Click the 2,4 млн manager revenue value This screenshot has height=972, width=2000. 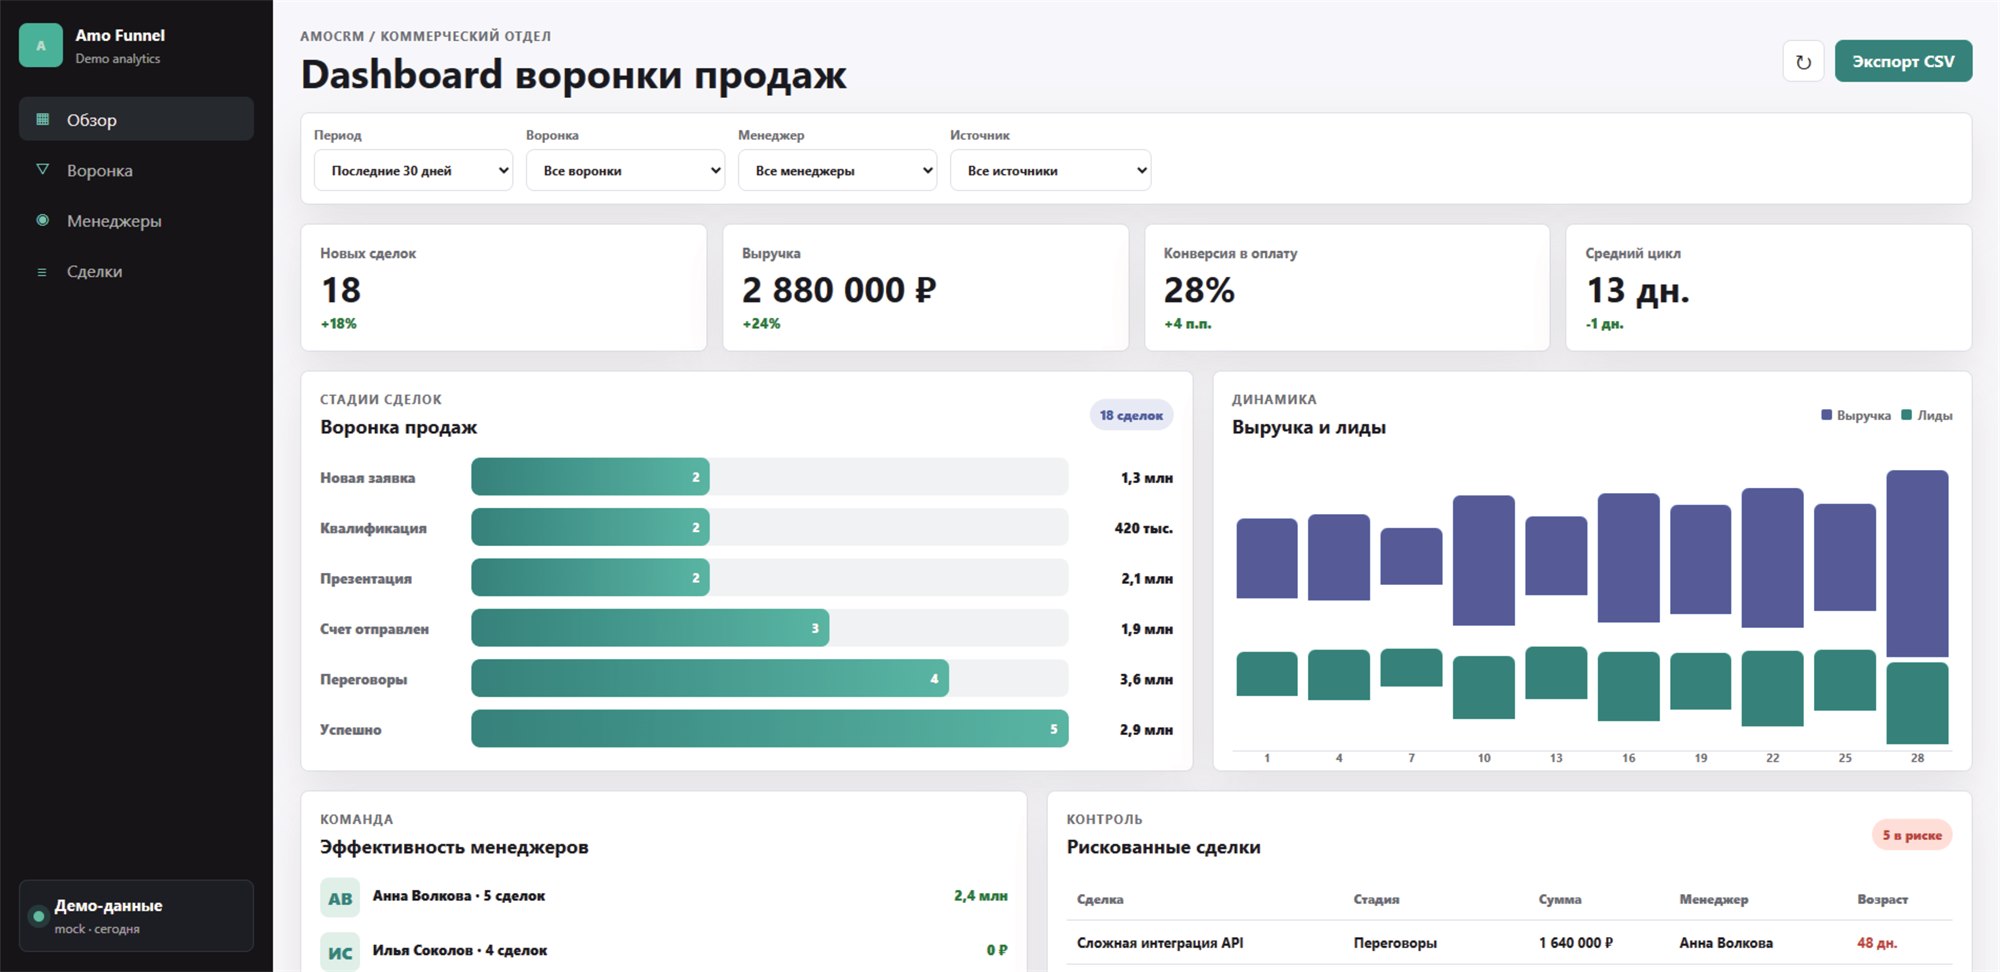981,896
